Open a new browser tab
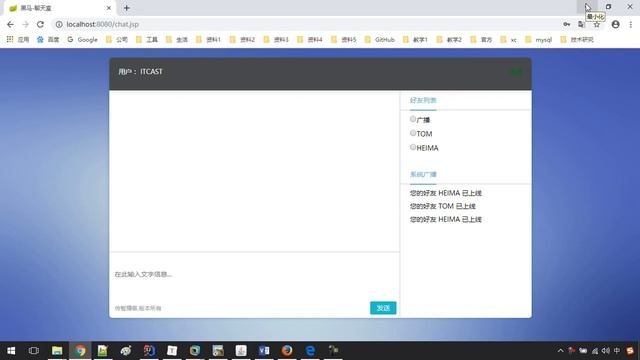640x360 pixels. coord(127,8)
